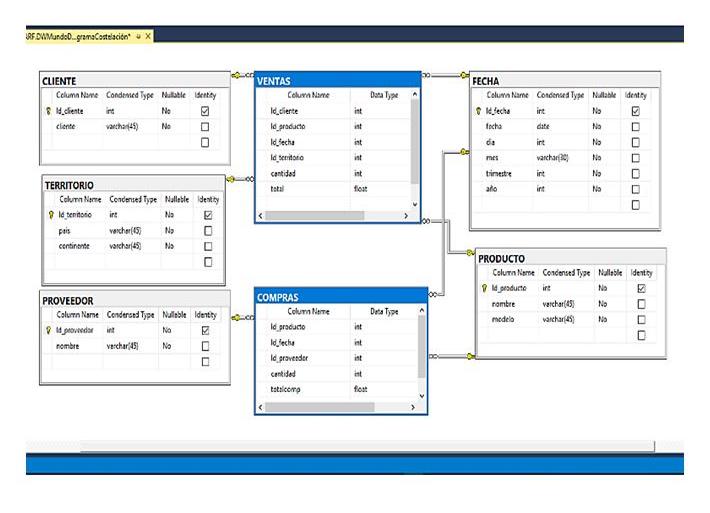Click the VENTAS horizontal scrollbar thumb
This screenshot has width=710, height=513.
coord(315,216)
